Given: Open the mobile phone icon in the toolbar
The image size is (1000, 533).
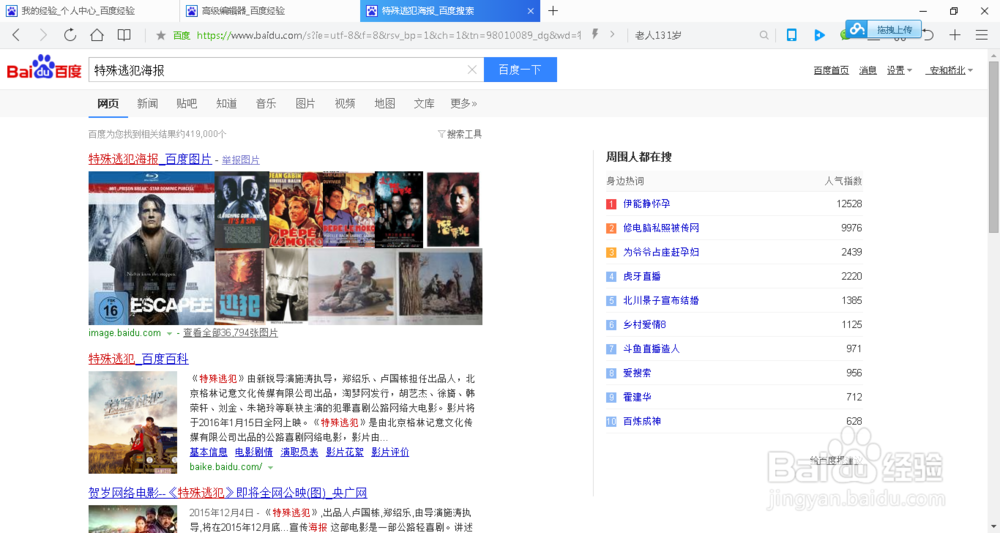Looking at the screenshot, I should tap(791, 35).
